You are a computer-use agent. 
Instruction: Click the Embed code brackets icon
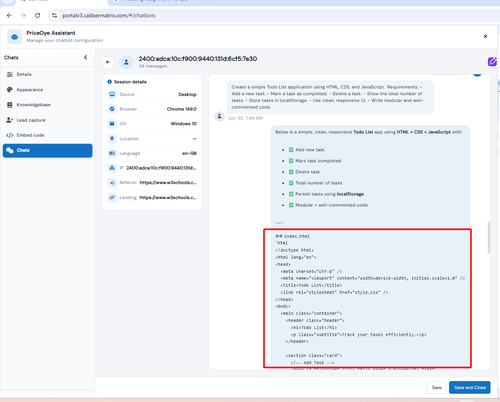10,135
